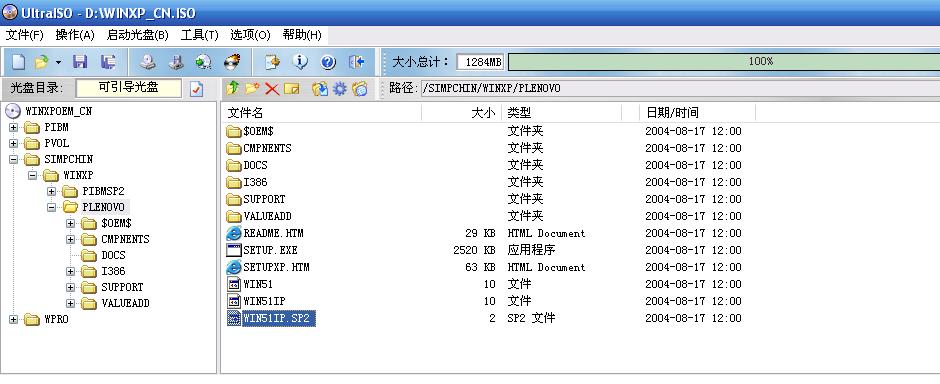This screenshot has height=384, width=940.
Task: Open the 文件(F) menu
Action: pos(25,35)
